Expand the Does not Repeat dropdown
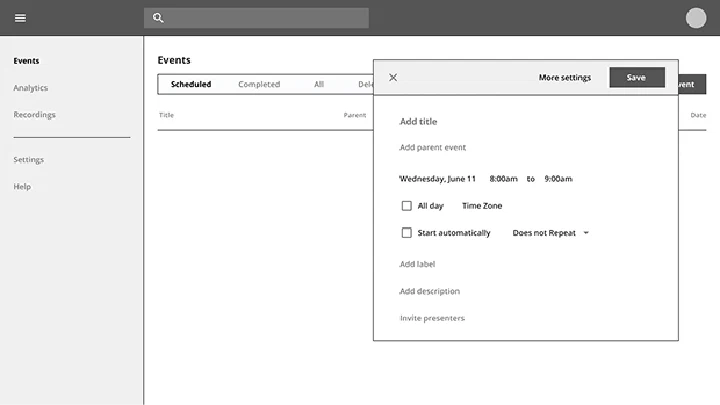Screen dimensions: 720x405 550,233
